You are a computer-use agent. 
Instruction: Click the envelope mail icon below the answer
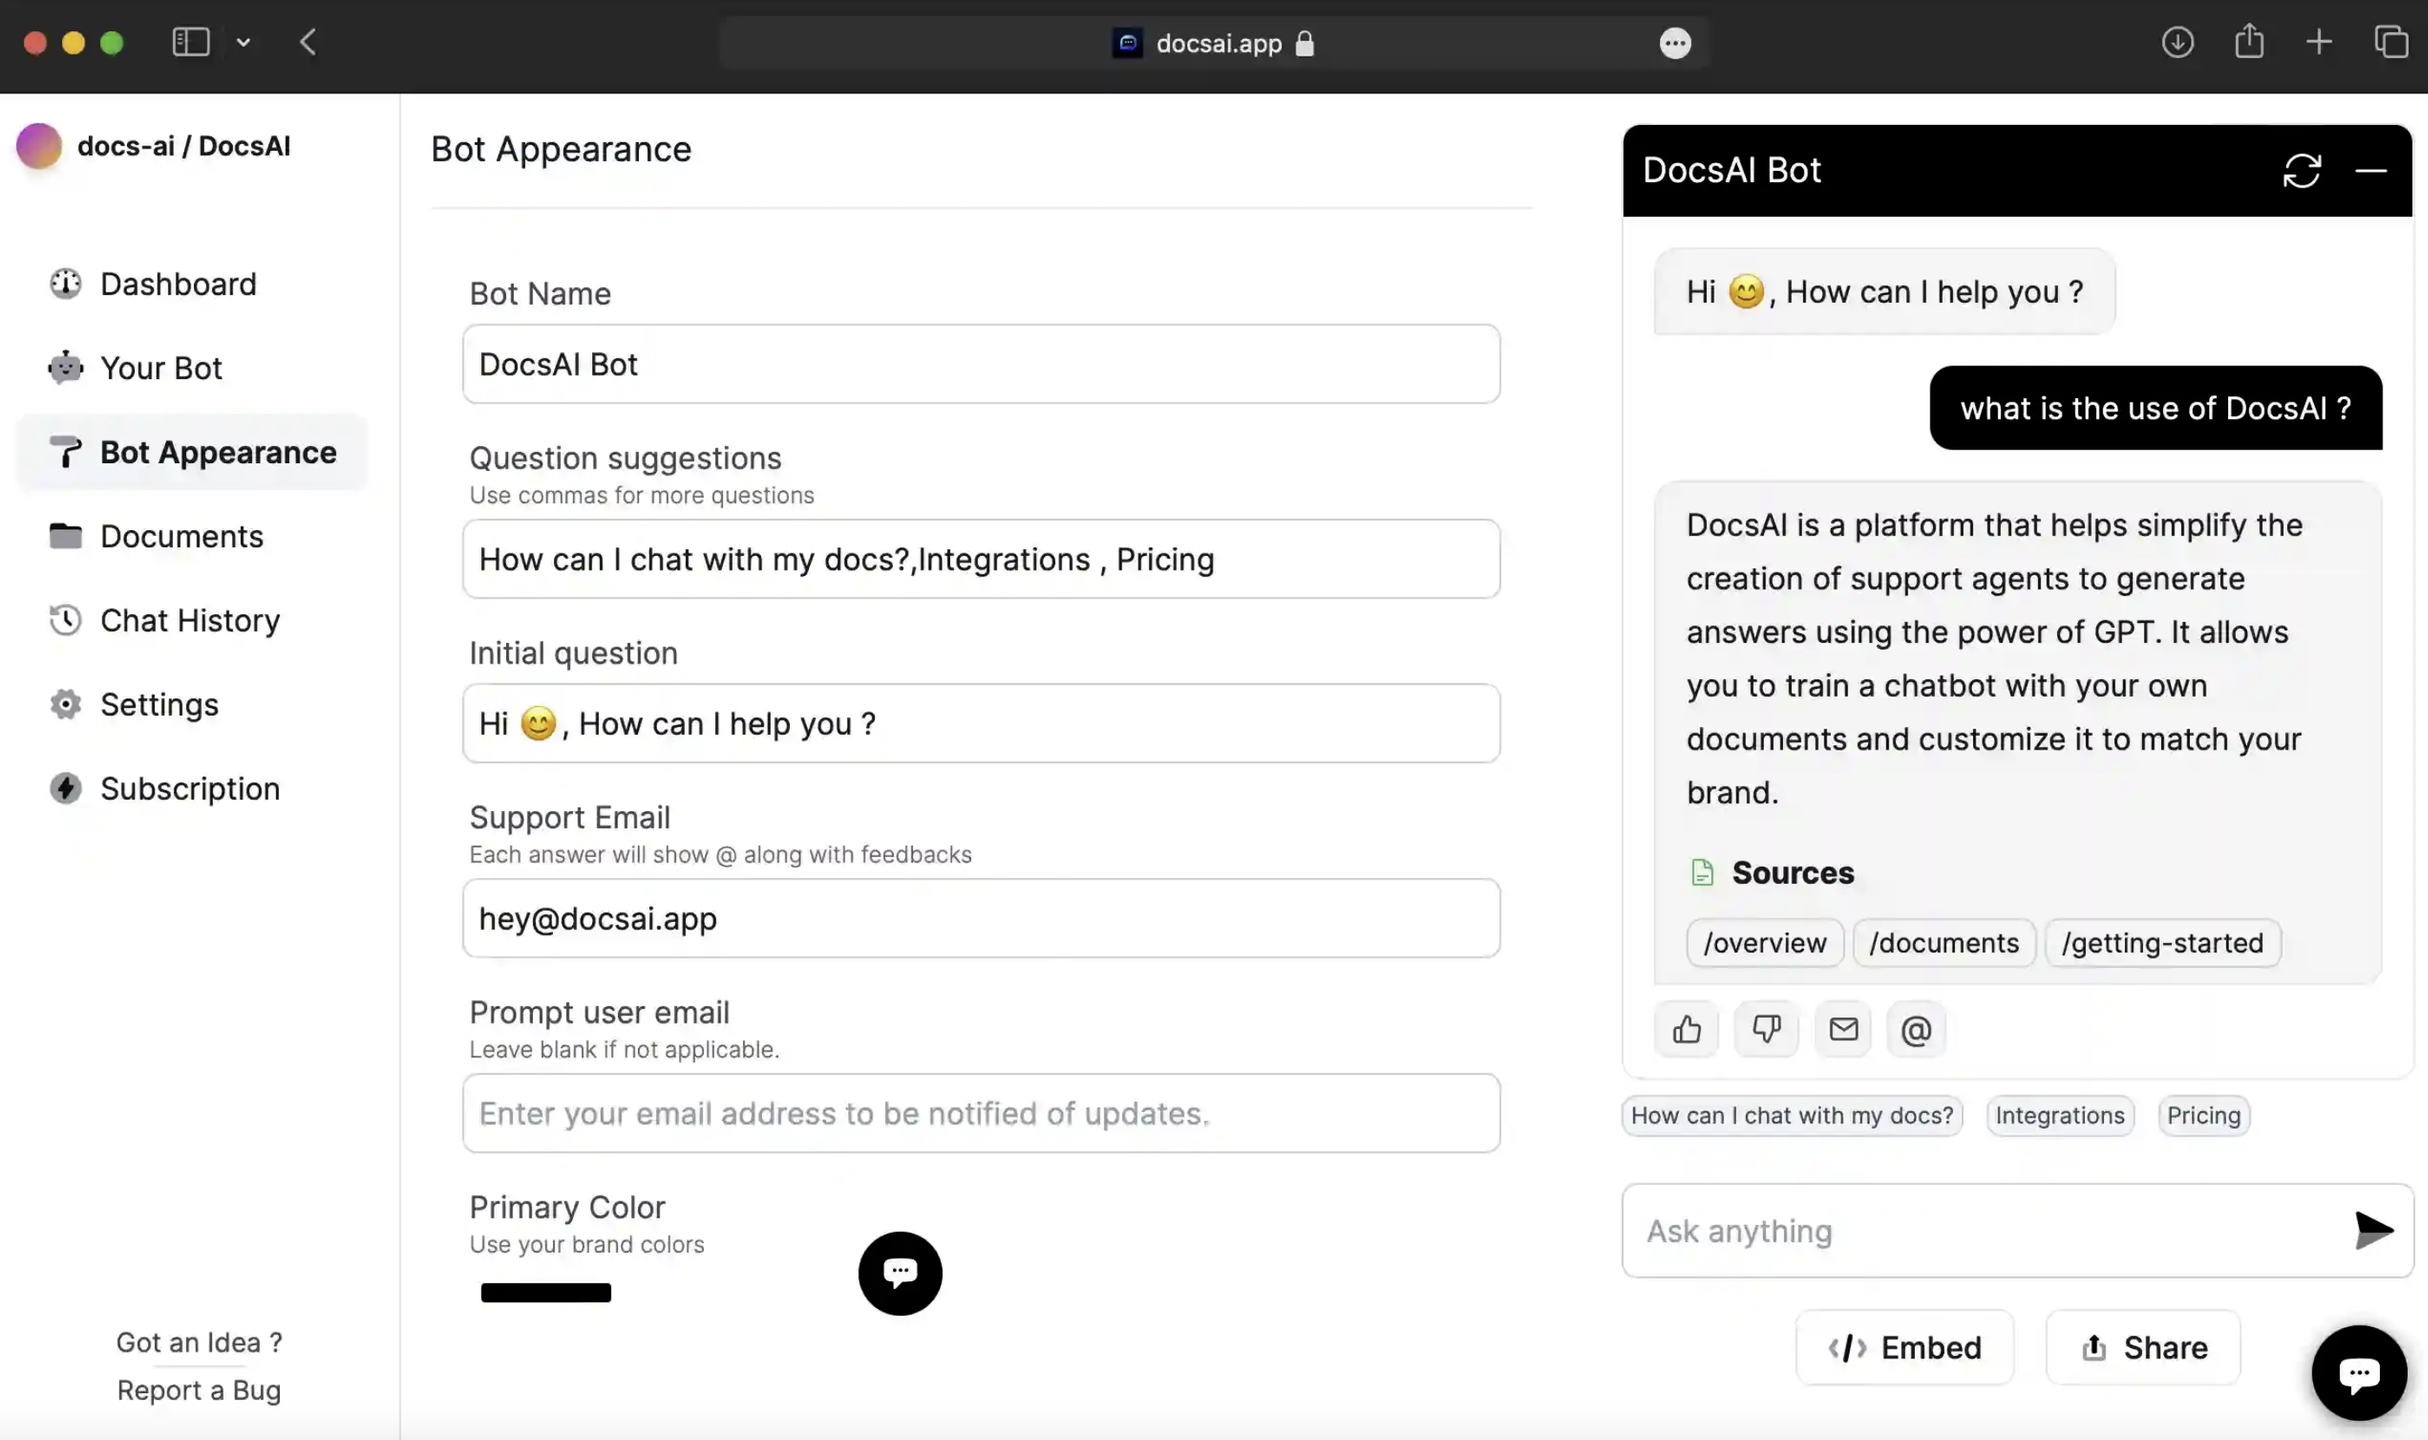pos(1843,1029)
